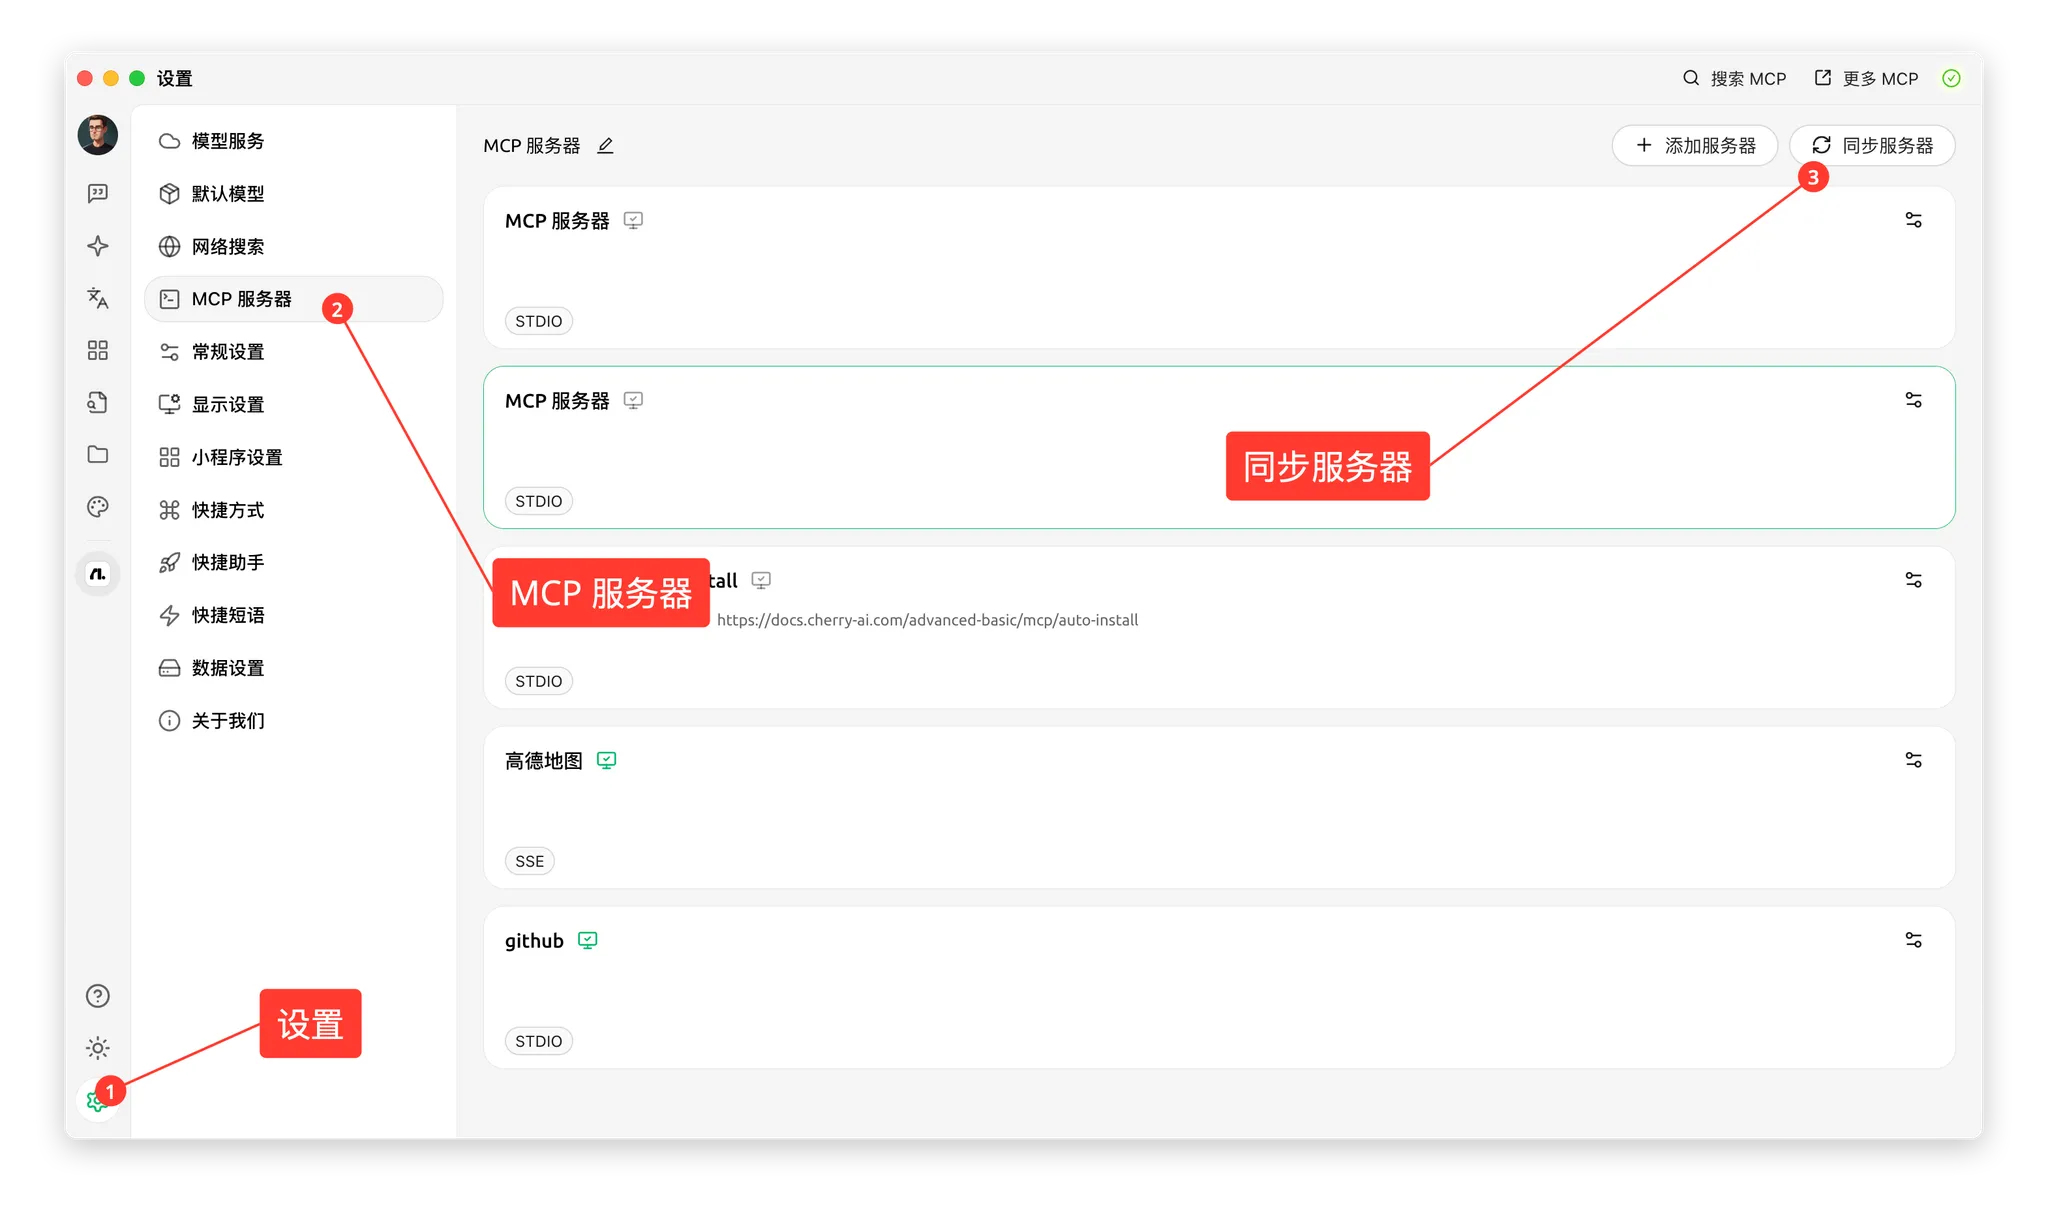Open settings sliders for 高德地图 server
Screen dimensions: 2048x1217
click(x=1913, y=760)
